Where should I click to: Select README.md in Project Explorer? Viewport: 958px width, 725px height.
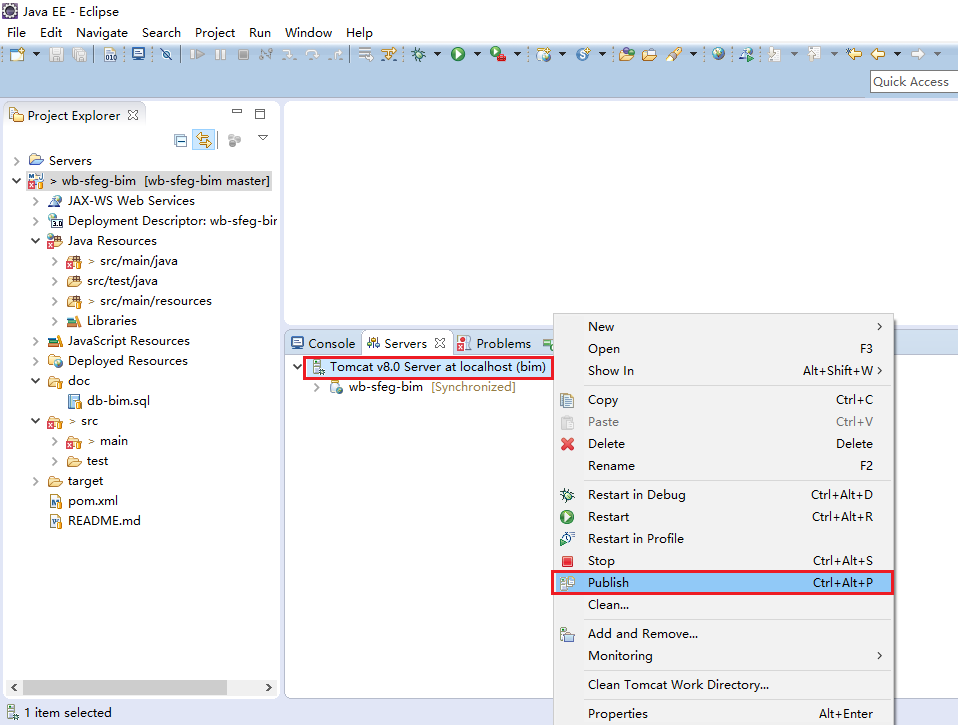(x=104, y=521)
